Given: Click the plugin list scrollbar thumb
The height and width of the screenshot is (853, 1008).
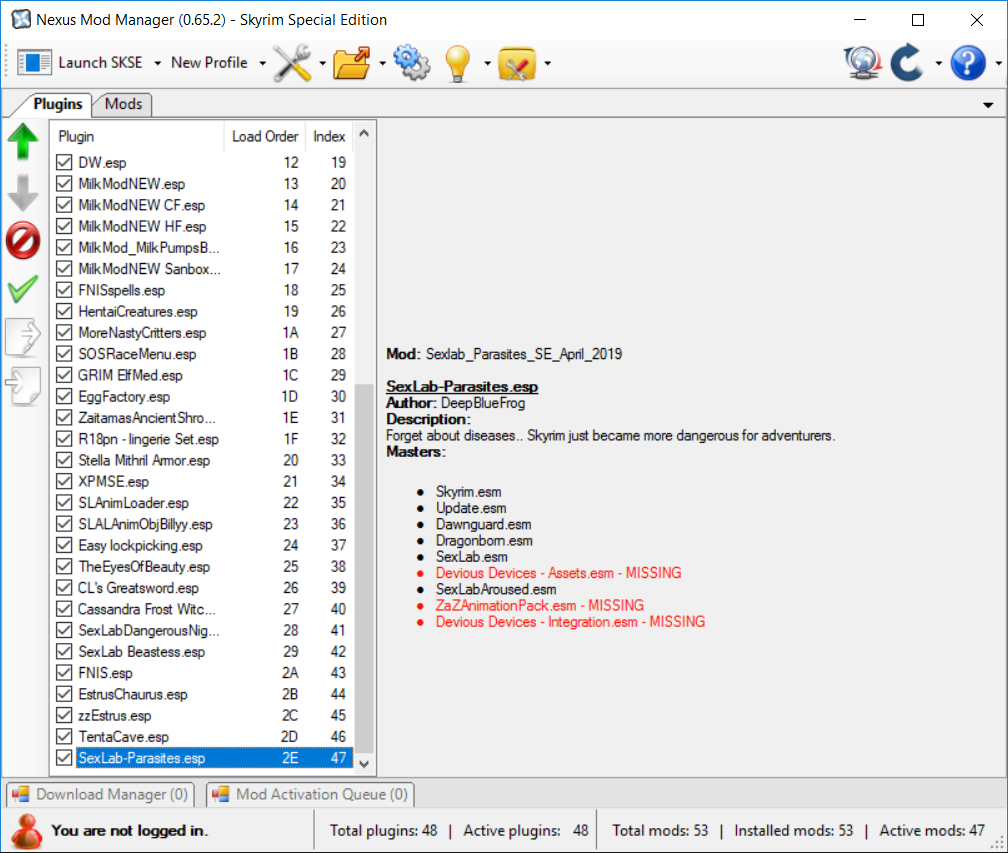Looking at the screenshot, I should 364,568.
